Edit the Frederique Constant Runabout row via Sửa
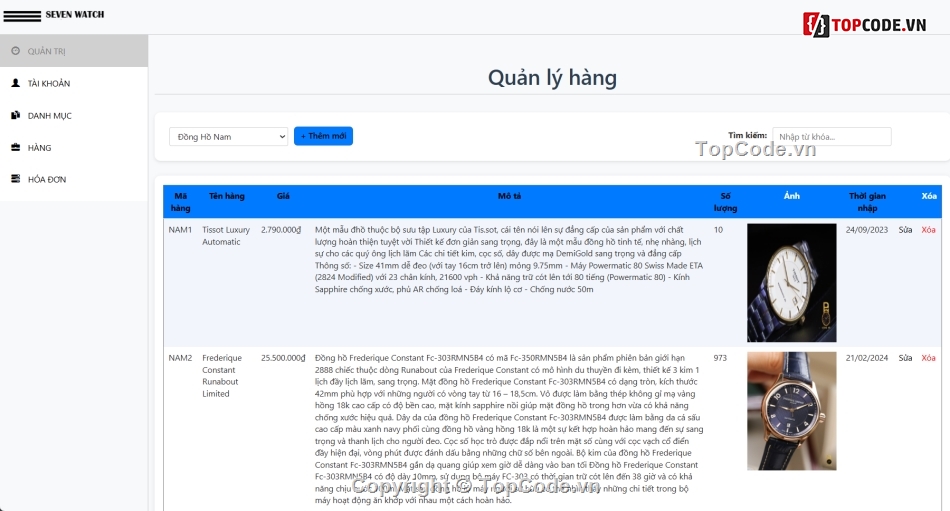The image size is (950, 511). [905, 358]
